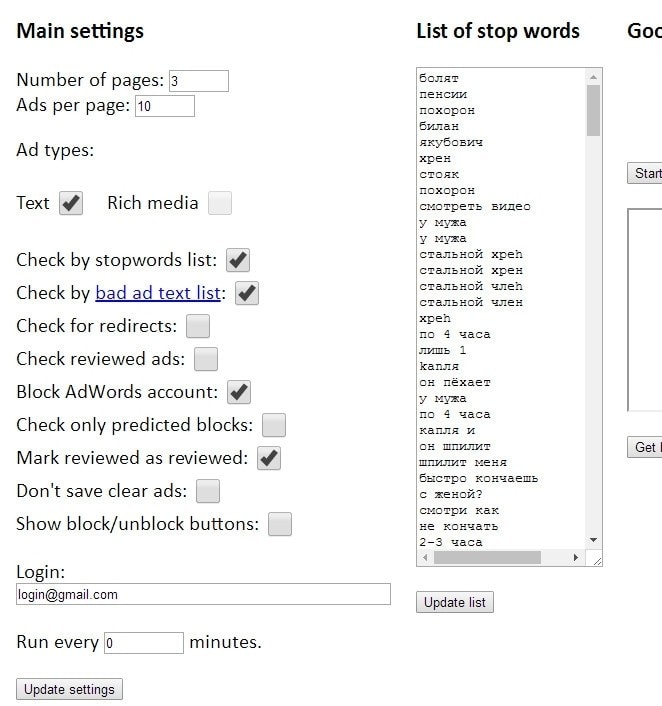Focus the Number of pages field
This screenshot has height=706, width=662.
[198, 81]
